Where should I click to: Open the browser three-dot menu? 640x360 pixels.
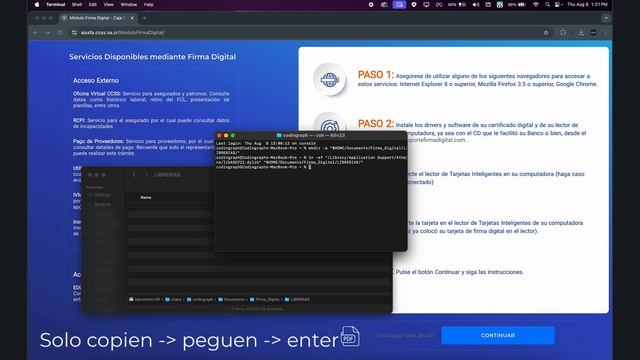(605, 33)
